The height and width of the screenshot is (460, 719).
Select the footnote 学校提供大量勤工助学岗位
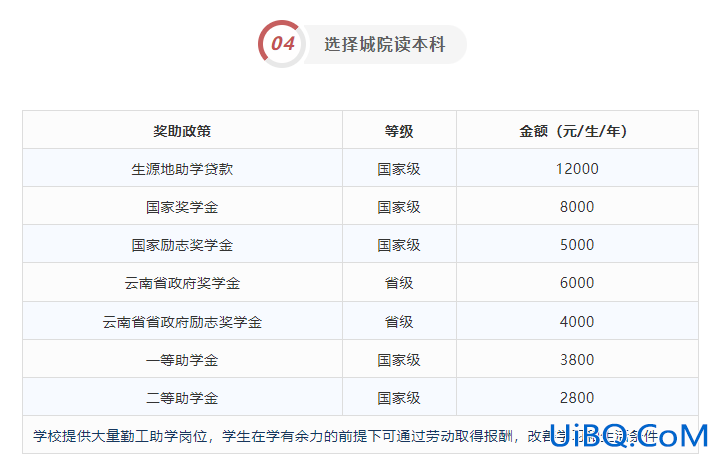click(120, 436)
